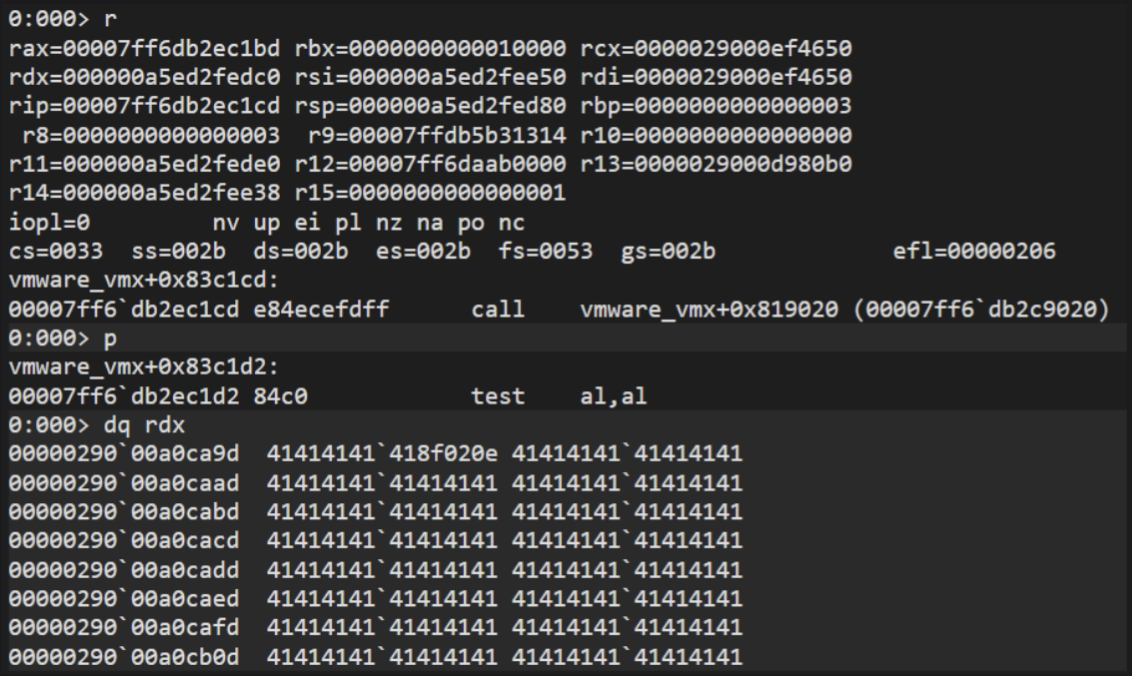Select the efl=00000206 flags text
Image resolution: width=1132 pixels, height=676 pixels.
974,250
